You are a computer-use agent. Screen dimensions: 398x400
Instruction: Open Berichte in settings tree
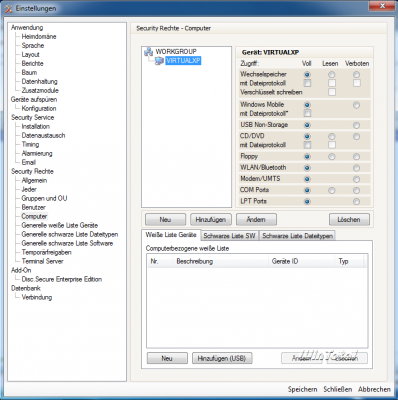[x=32, y=64]
